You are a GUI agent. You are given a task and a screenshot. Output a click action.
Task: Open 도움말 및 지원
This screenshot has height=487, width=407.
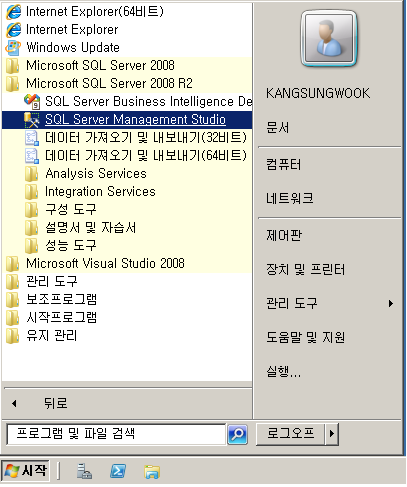tap(305, 337)
